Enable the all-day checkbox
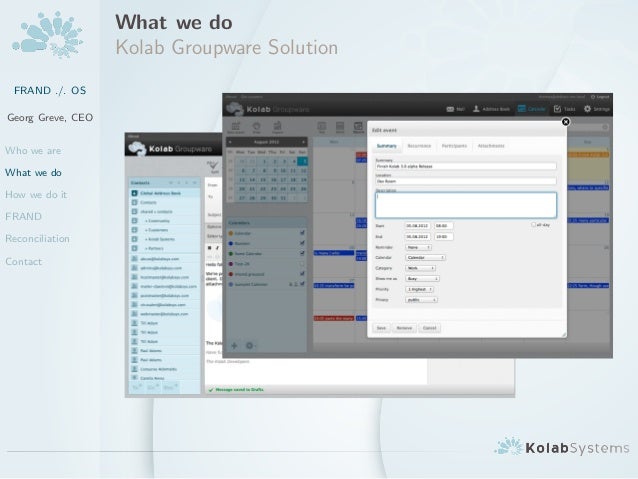This screenshot has height=479, width=638. click(x=533, y=225)
